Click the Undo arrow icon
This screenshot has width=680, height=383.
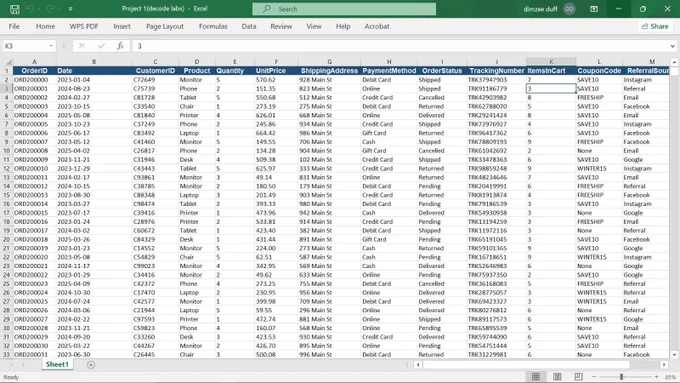click(x=30, y=9)
